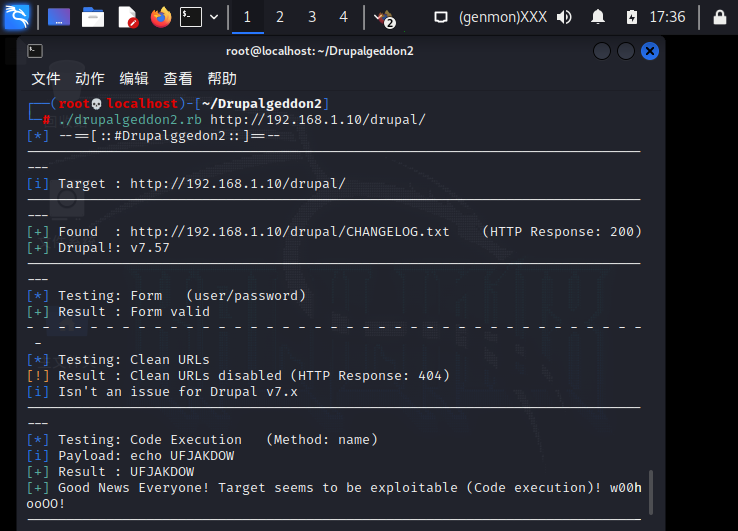Click 'root@localhost: ~/Drupalgeddon2' window title
The width and height of the screenshot is (738, 531).
[x=320, y=51]
